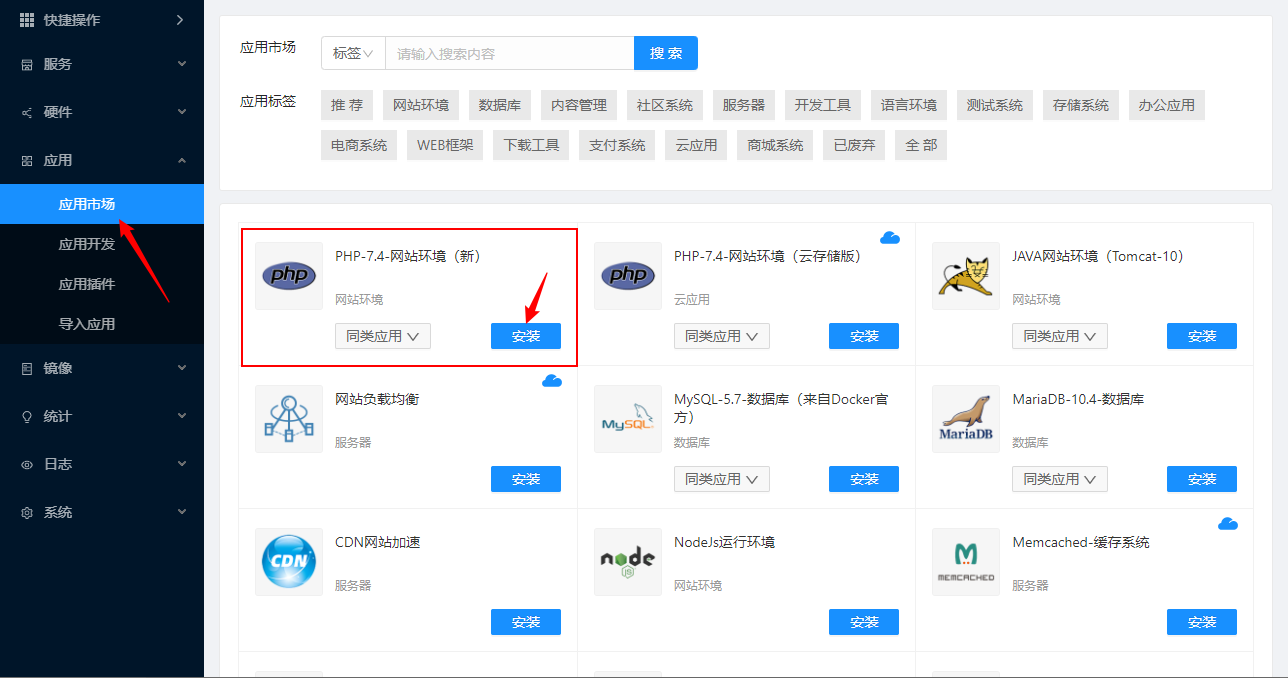This screenshot has width=1288, height=678.
Task: Expand the 硬件 sidebar section
Action: click(182, 112)
